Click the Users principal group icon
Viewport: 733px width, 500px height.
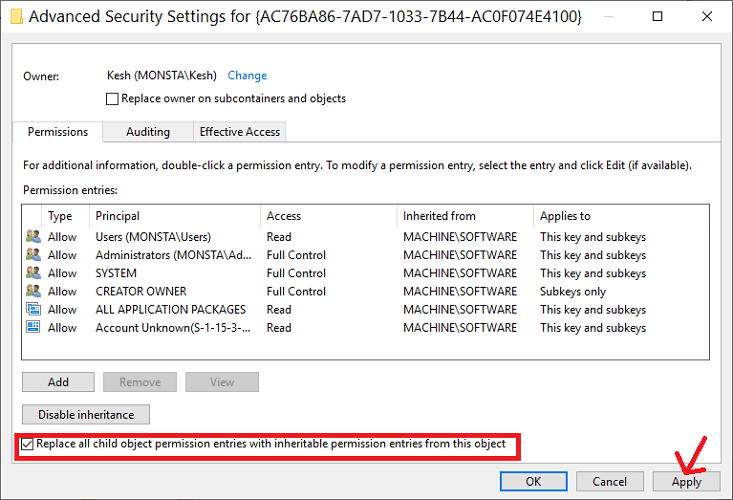33,236
